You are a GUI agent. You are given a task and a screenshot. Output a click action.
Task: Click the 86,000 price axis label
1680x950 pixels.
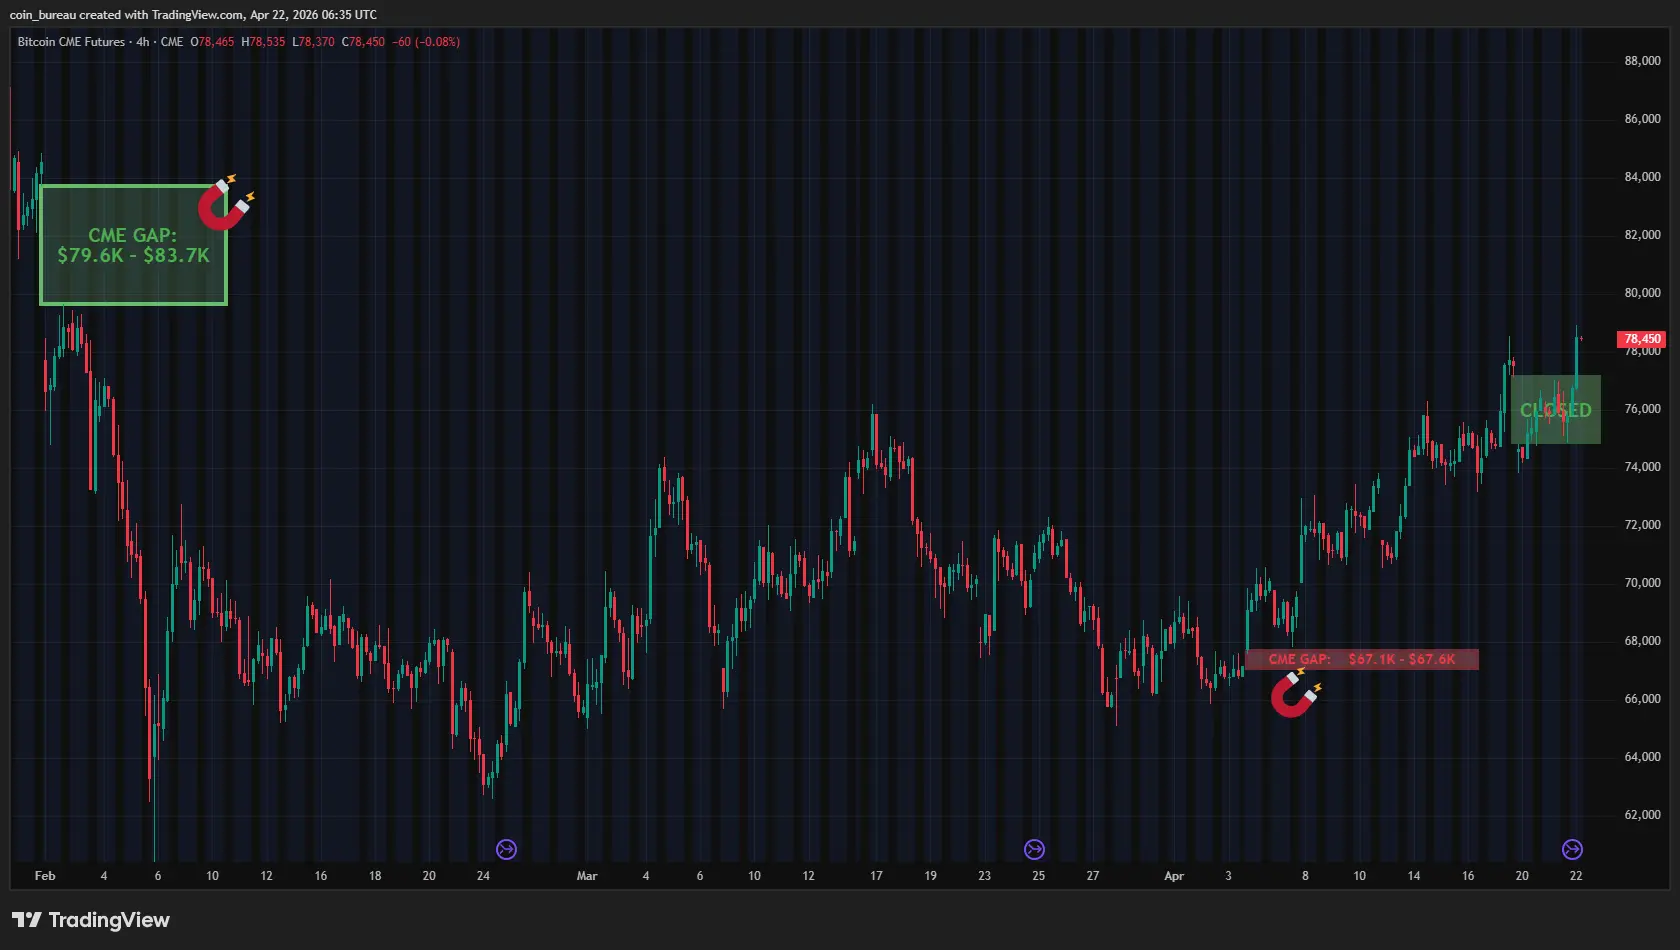pos(1642,119)
